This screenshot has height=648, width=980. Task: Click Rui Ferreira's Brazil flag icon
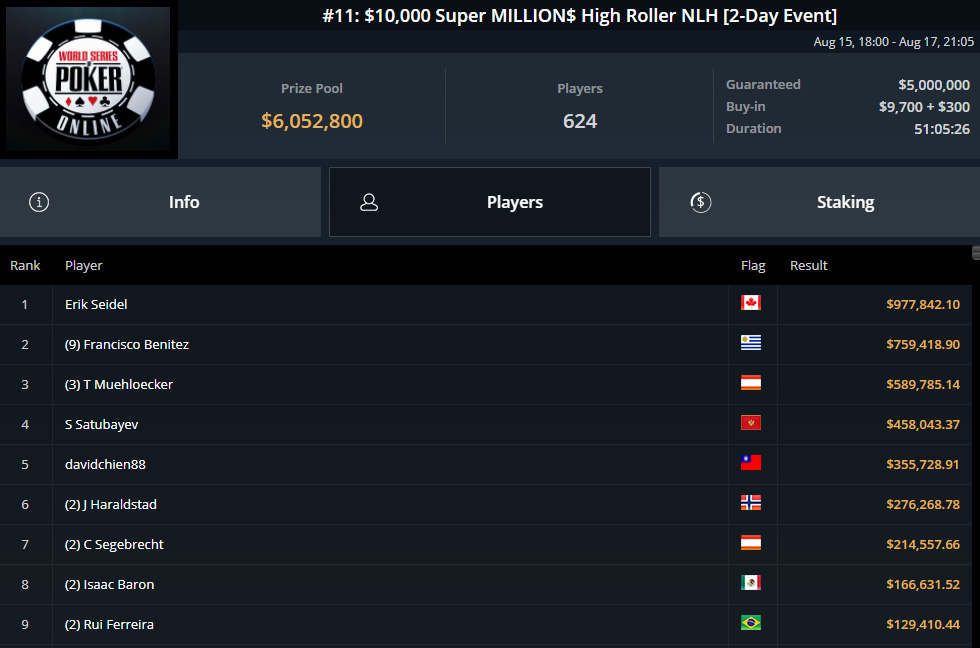click(751, 623)
